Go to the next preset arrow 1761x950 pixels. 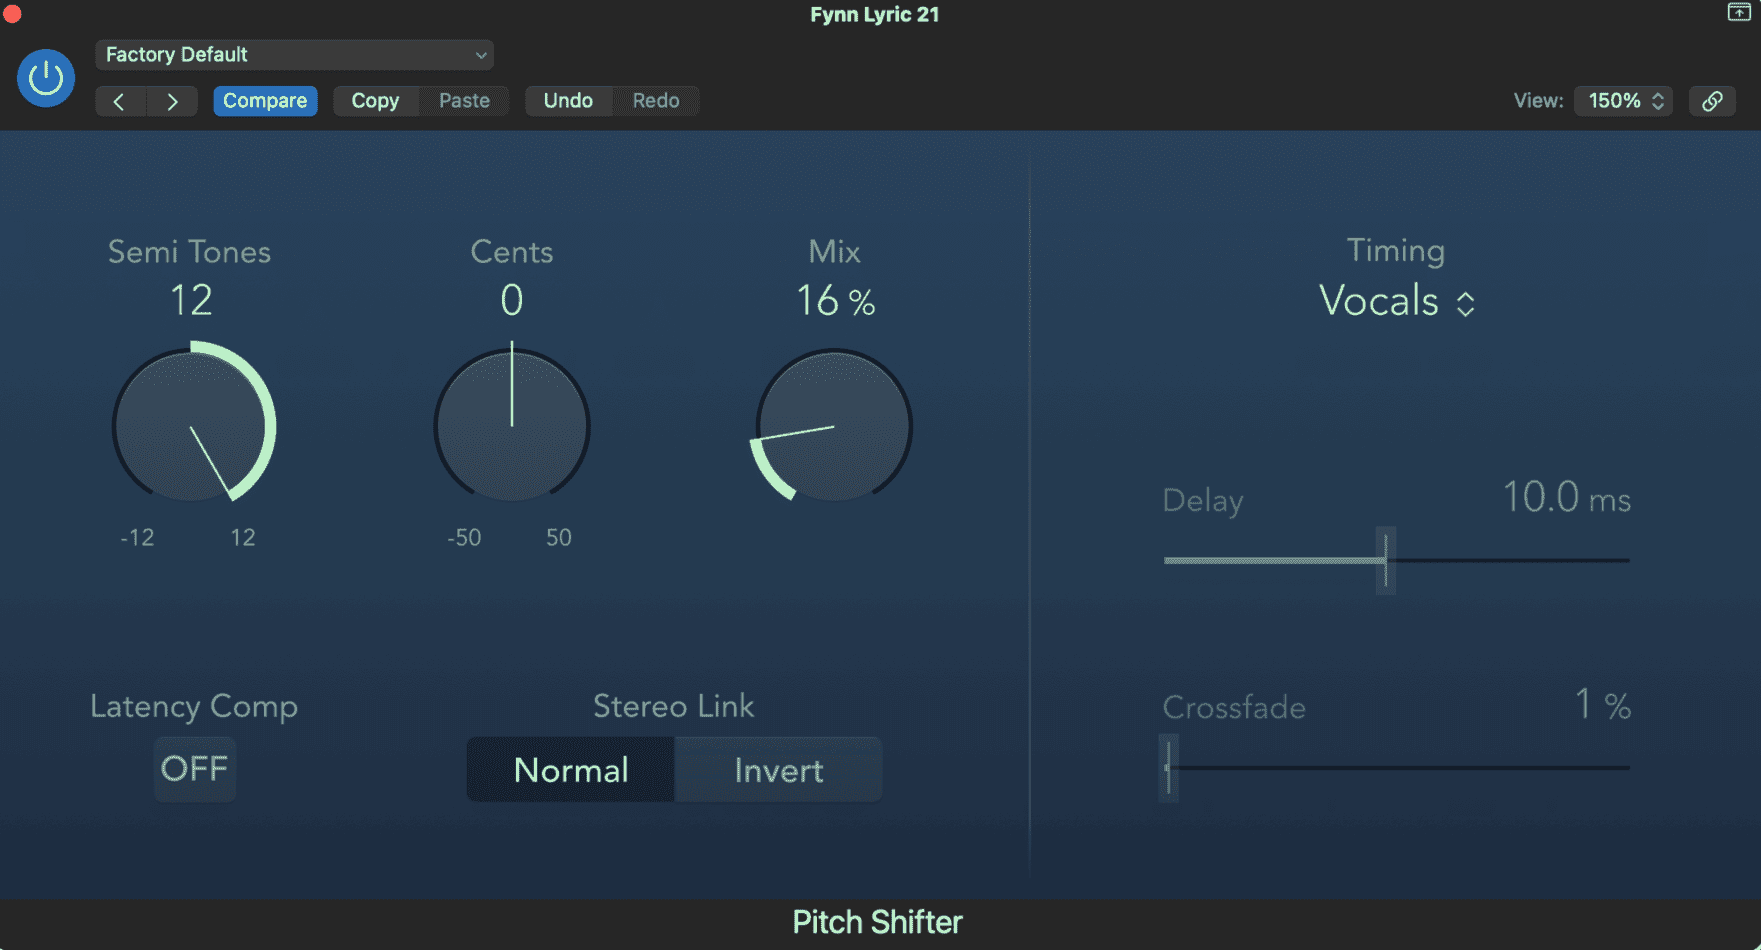[172, 101]
